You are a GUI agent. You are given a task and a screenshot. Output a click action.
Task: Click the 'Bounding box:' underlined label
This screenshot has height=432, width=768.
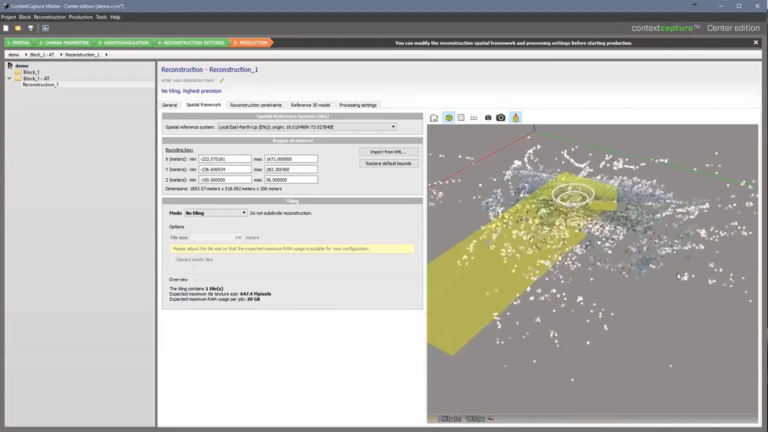click(x=179, y=150)
